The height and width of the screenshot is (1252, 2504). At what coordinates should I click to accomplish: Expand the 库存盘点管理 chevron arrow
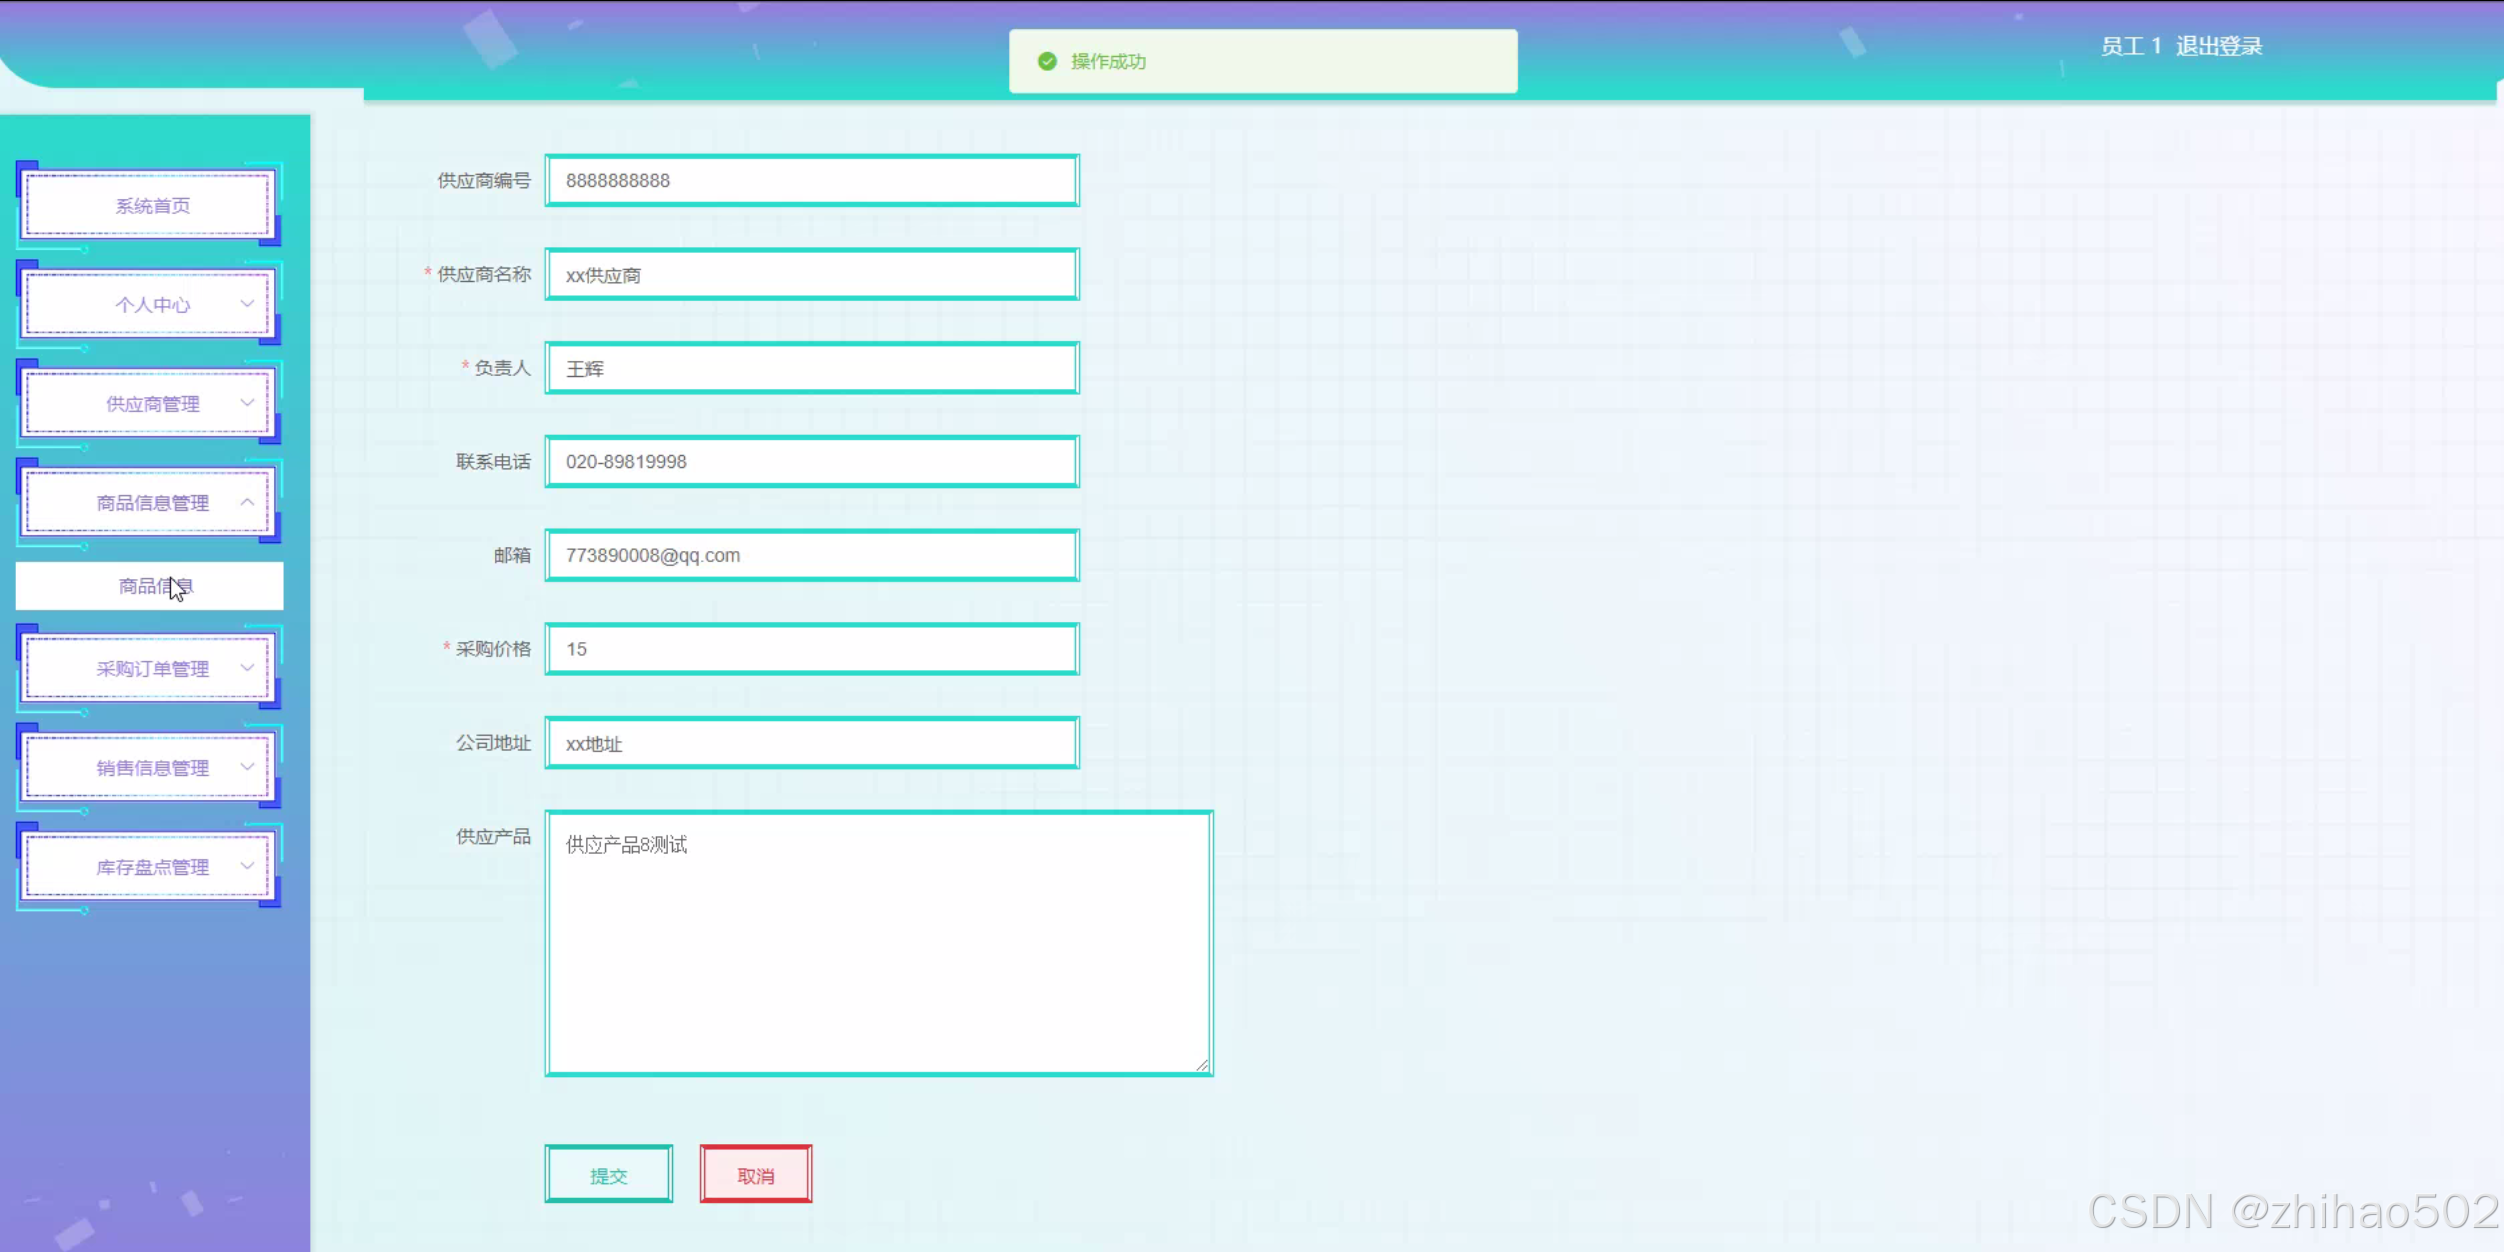tap(247, 866)
